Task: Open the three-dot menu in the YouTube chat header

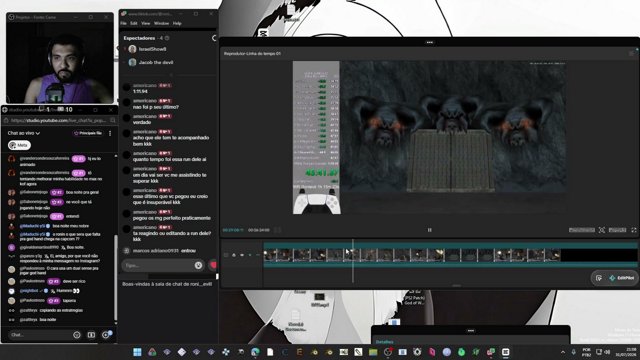Action: [x=110, y=133]
